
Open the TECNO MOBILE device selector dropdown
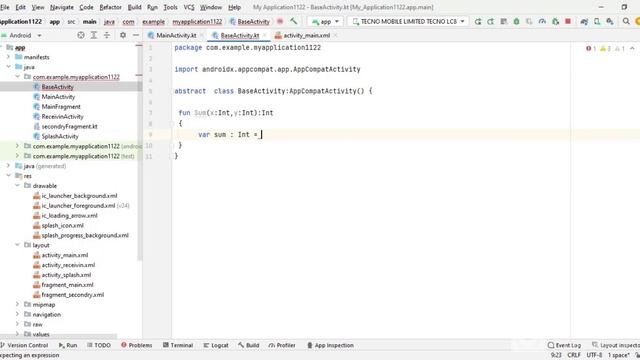pos(408,21)
